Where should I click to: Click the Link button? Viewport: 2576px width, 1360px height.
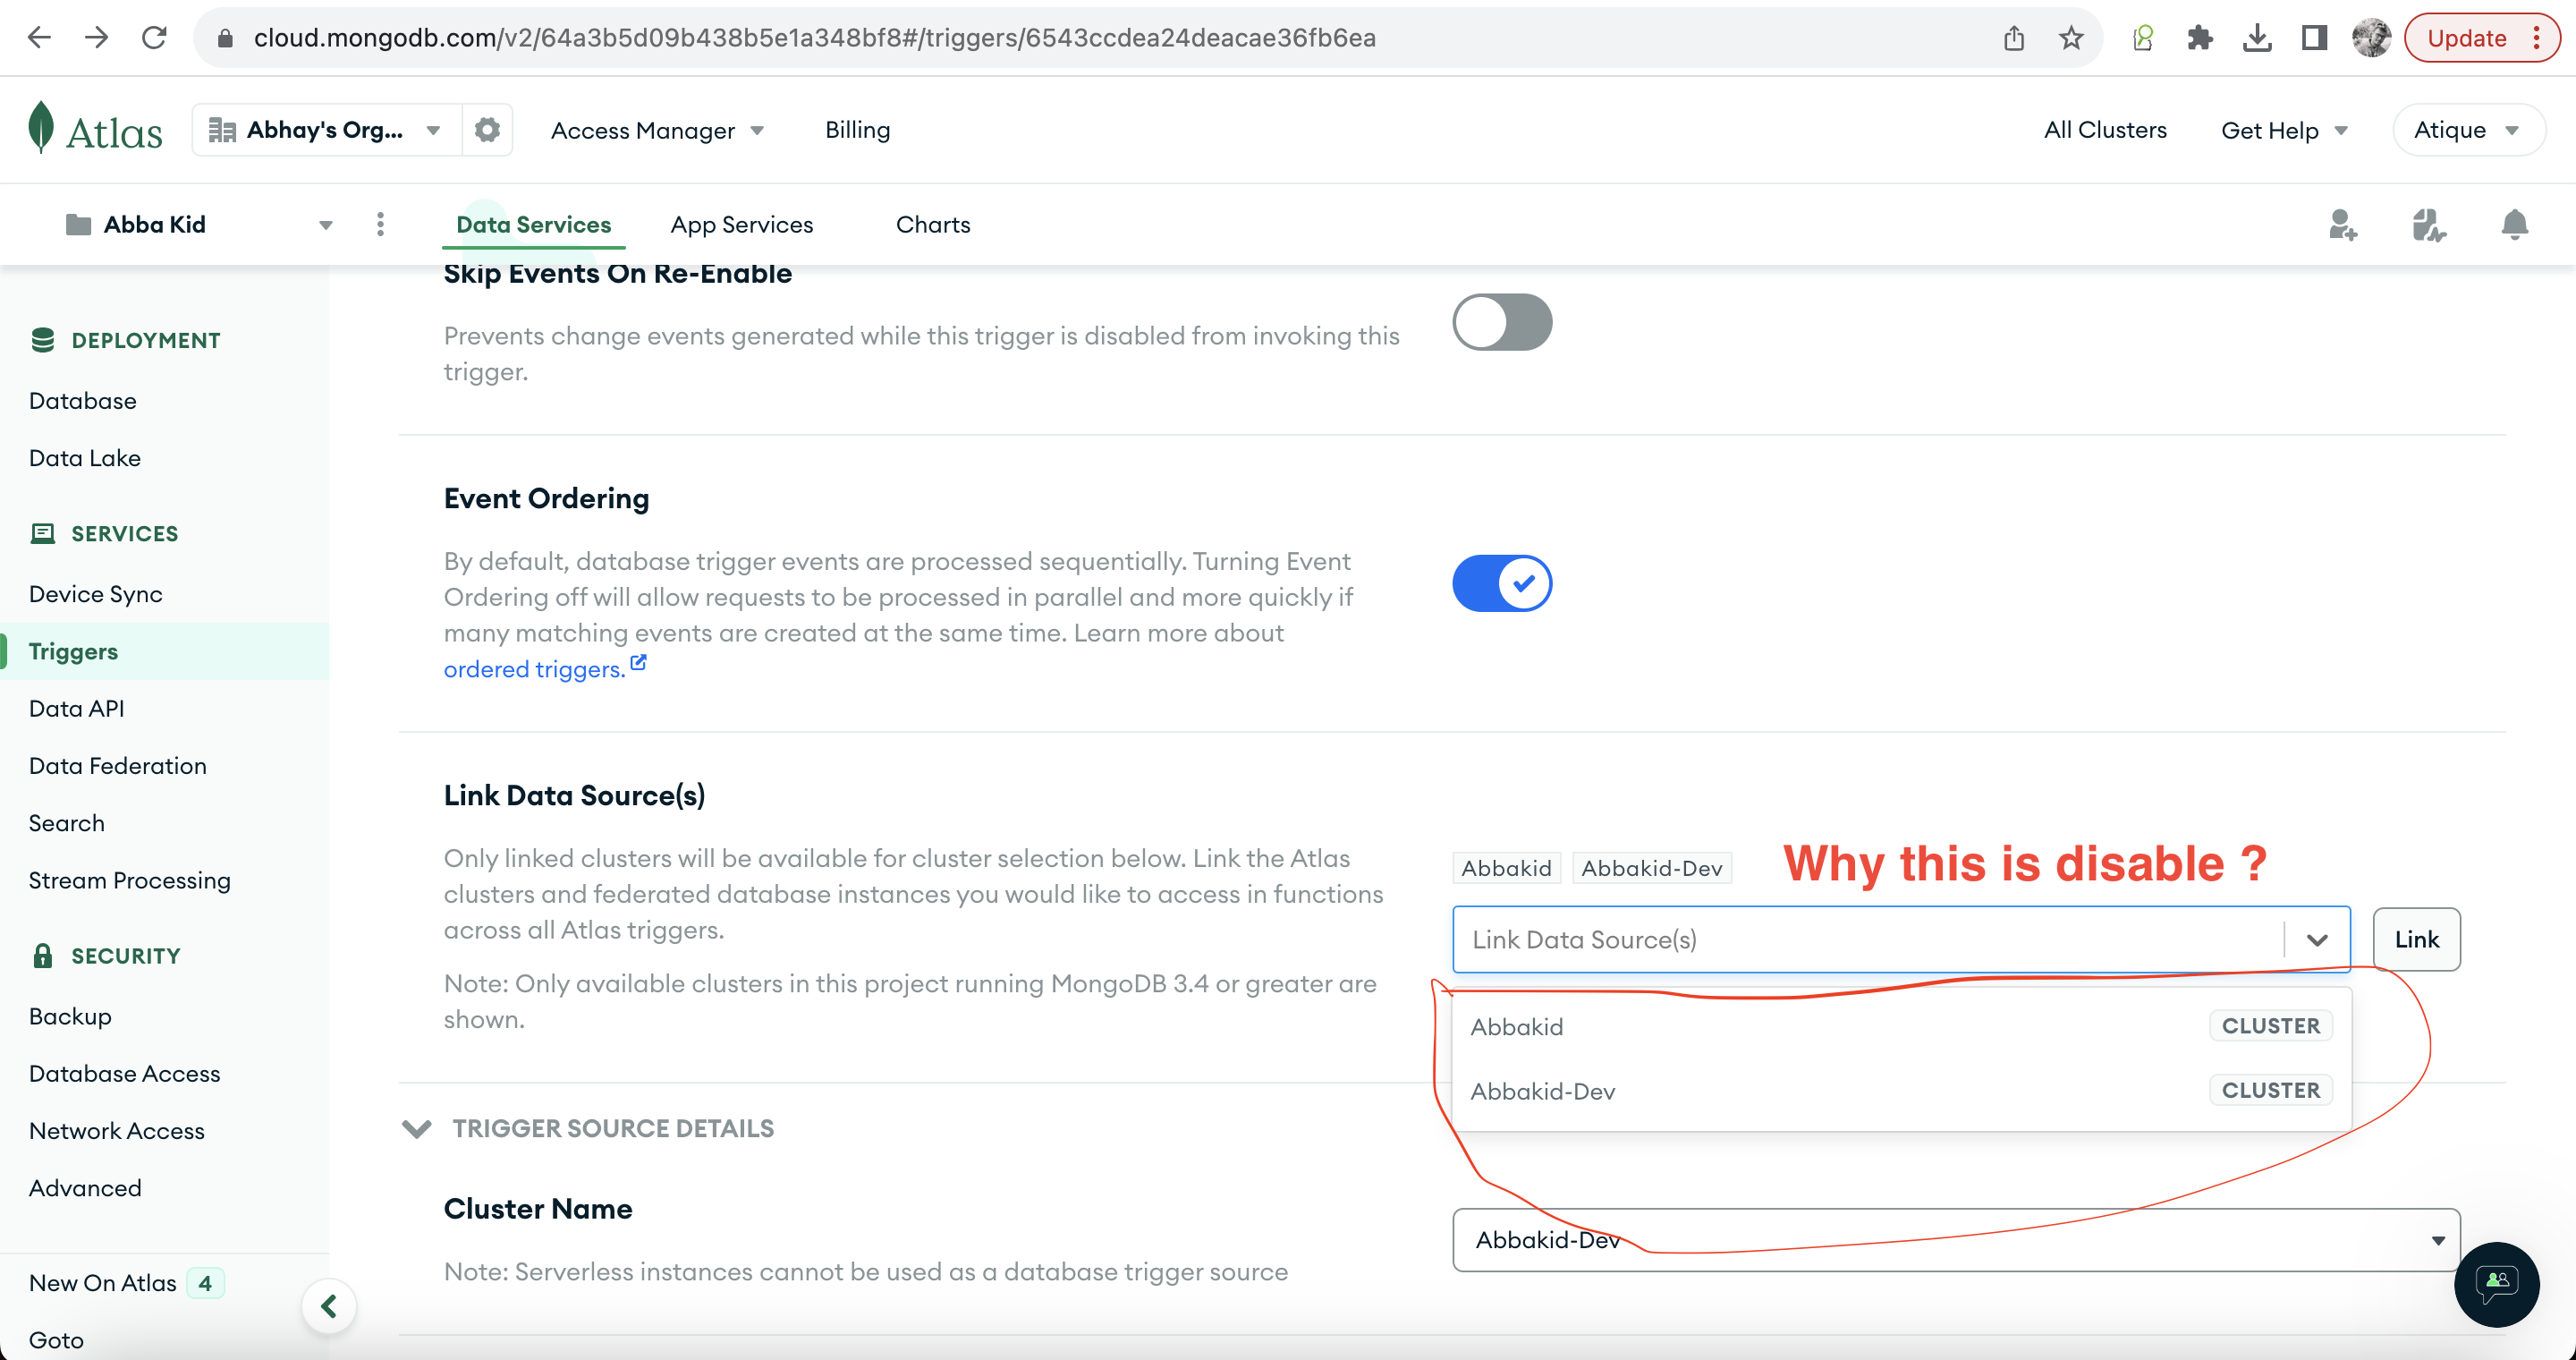pos(2415,939)
